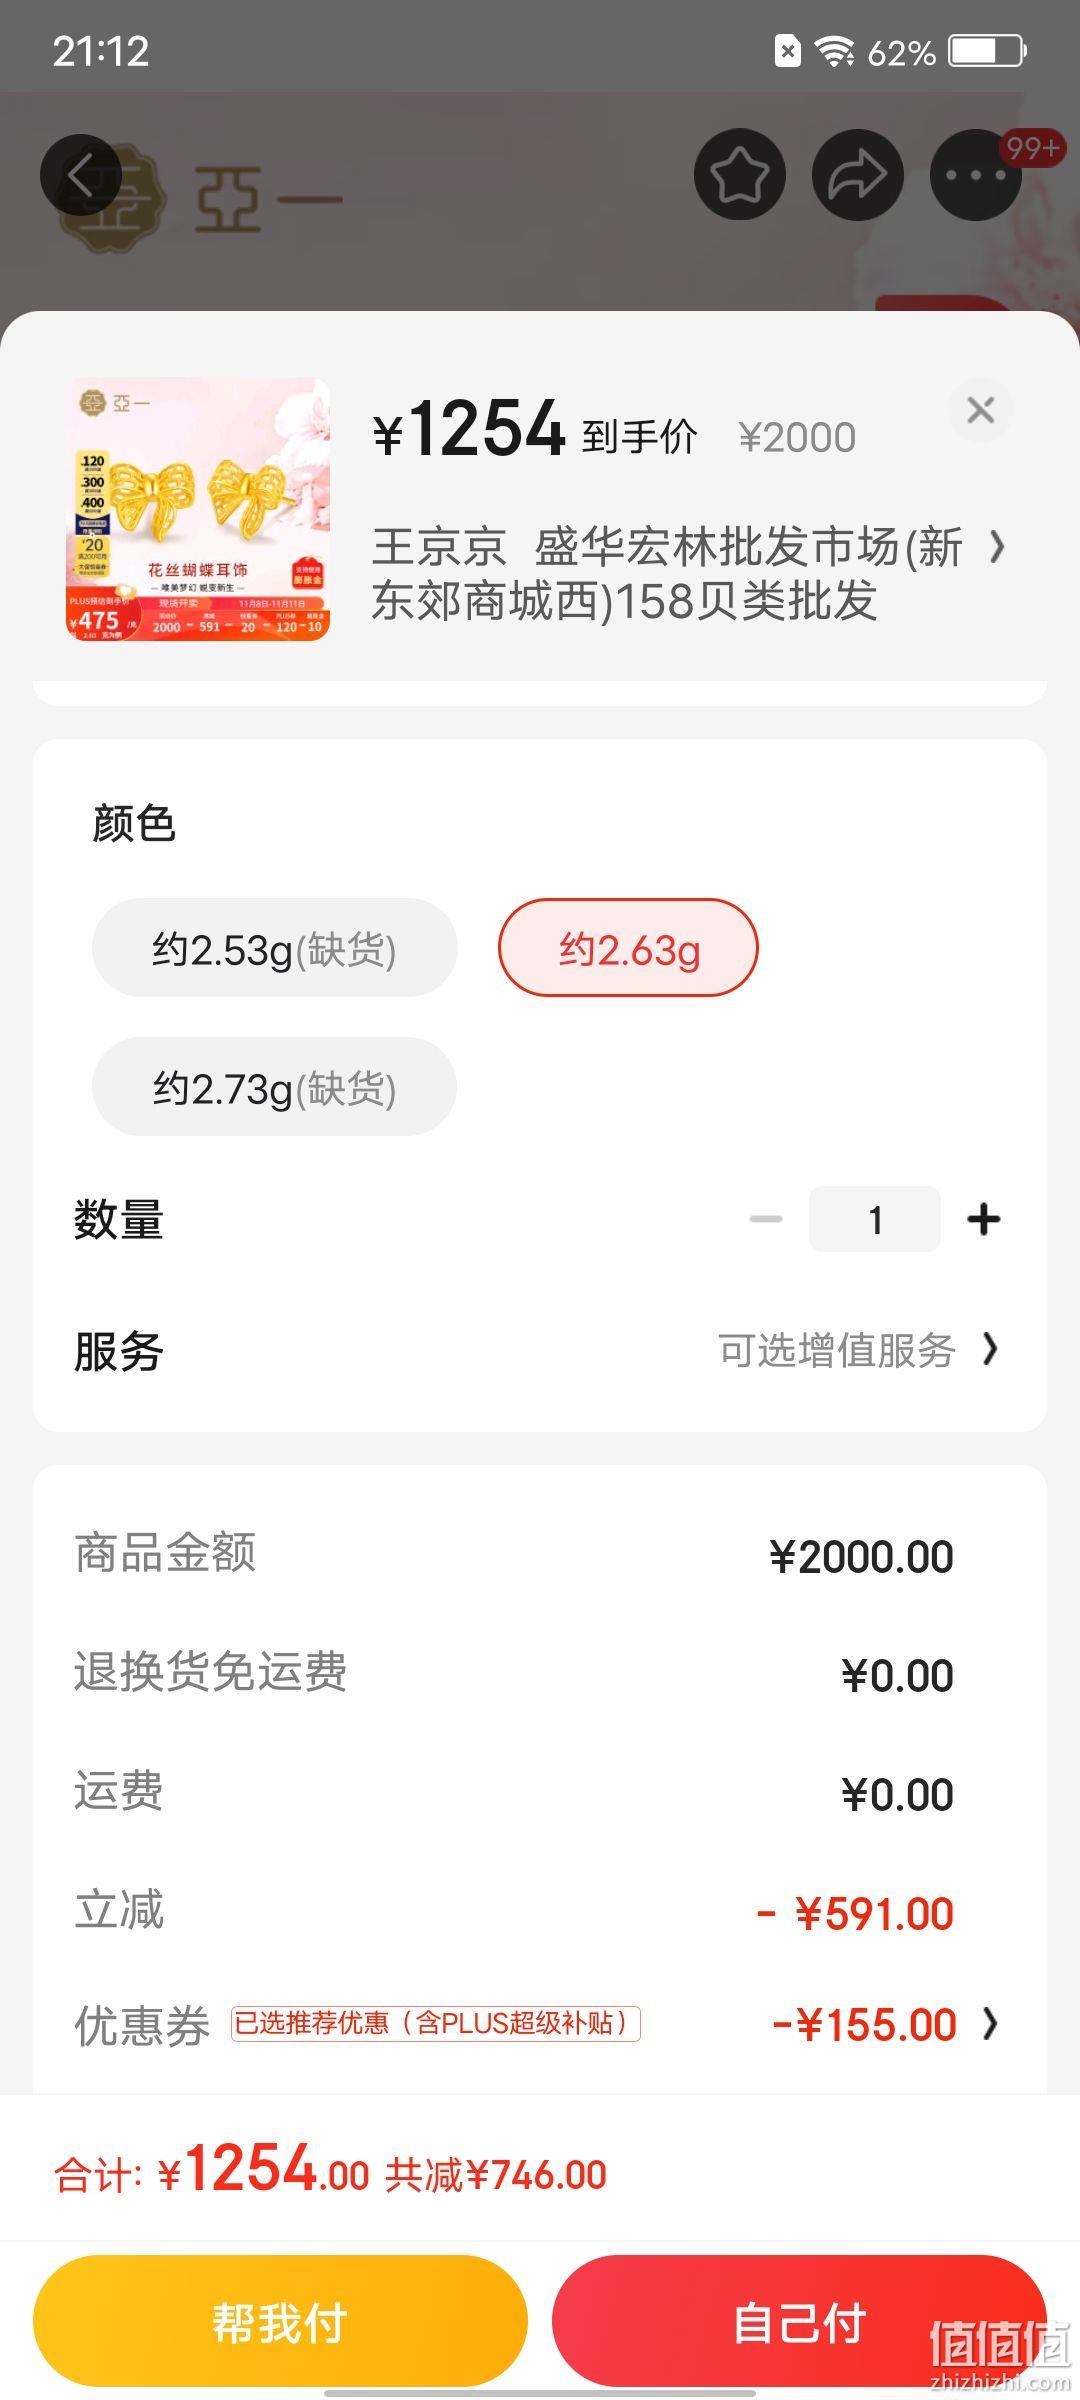Viewport: 1080px width, 2400px height.
Task: Select the 约2.53g out-of-stock option
Action: tap(275, 948)
